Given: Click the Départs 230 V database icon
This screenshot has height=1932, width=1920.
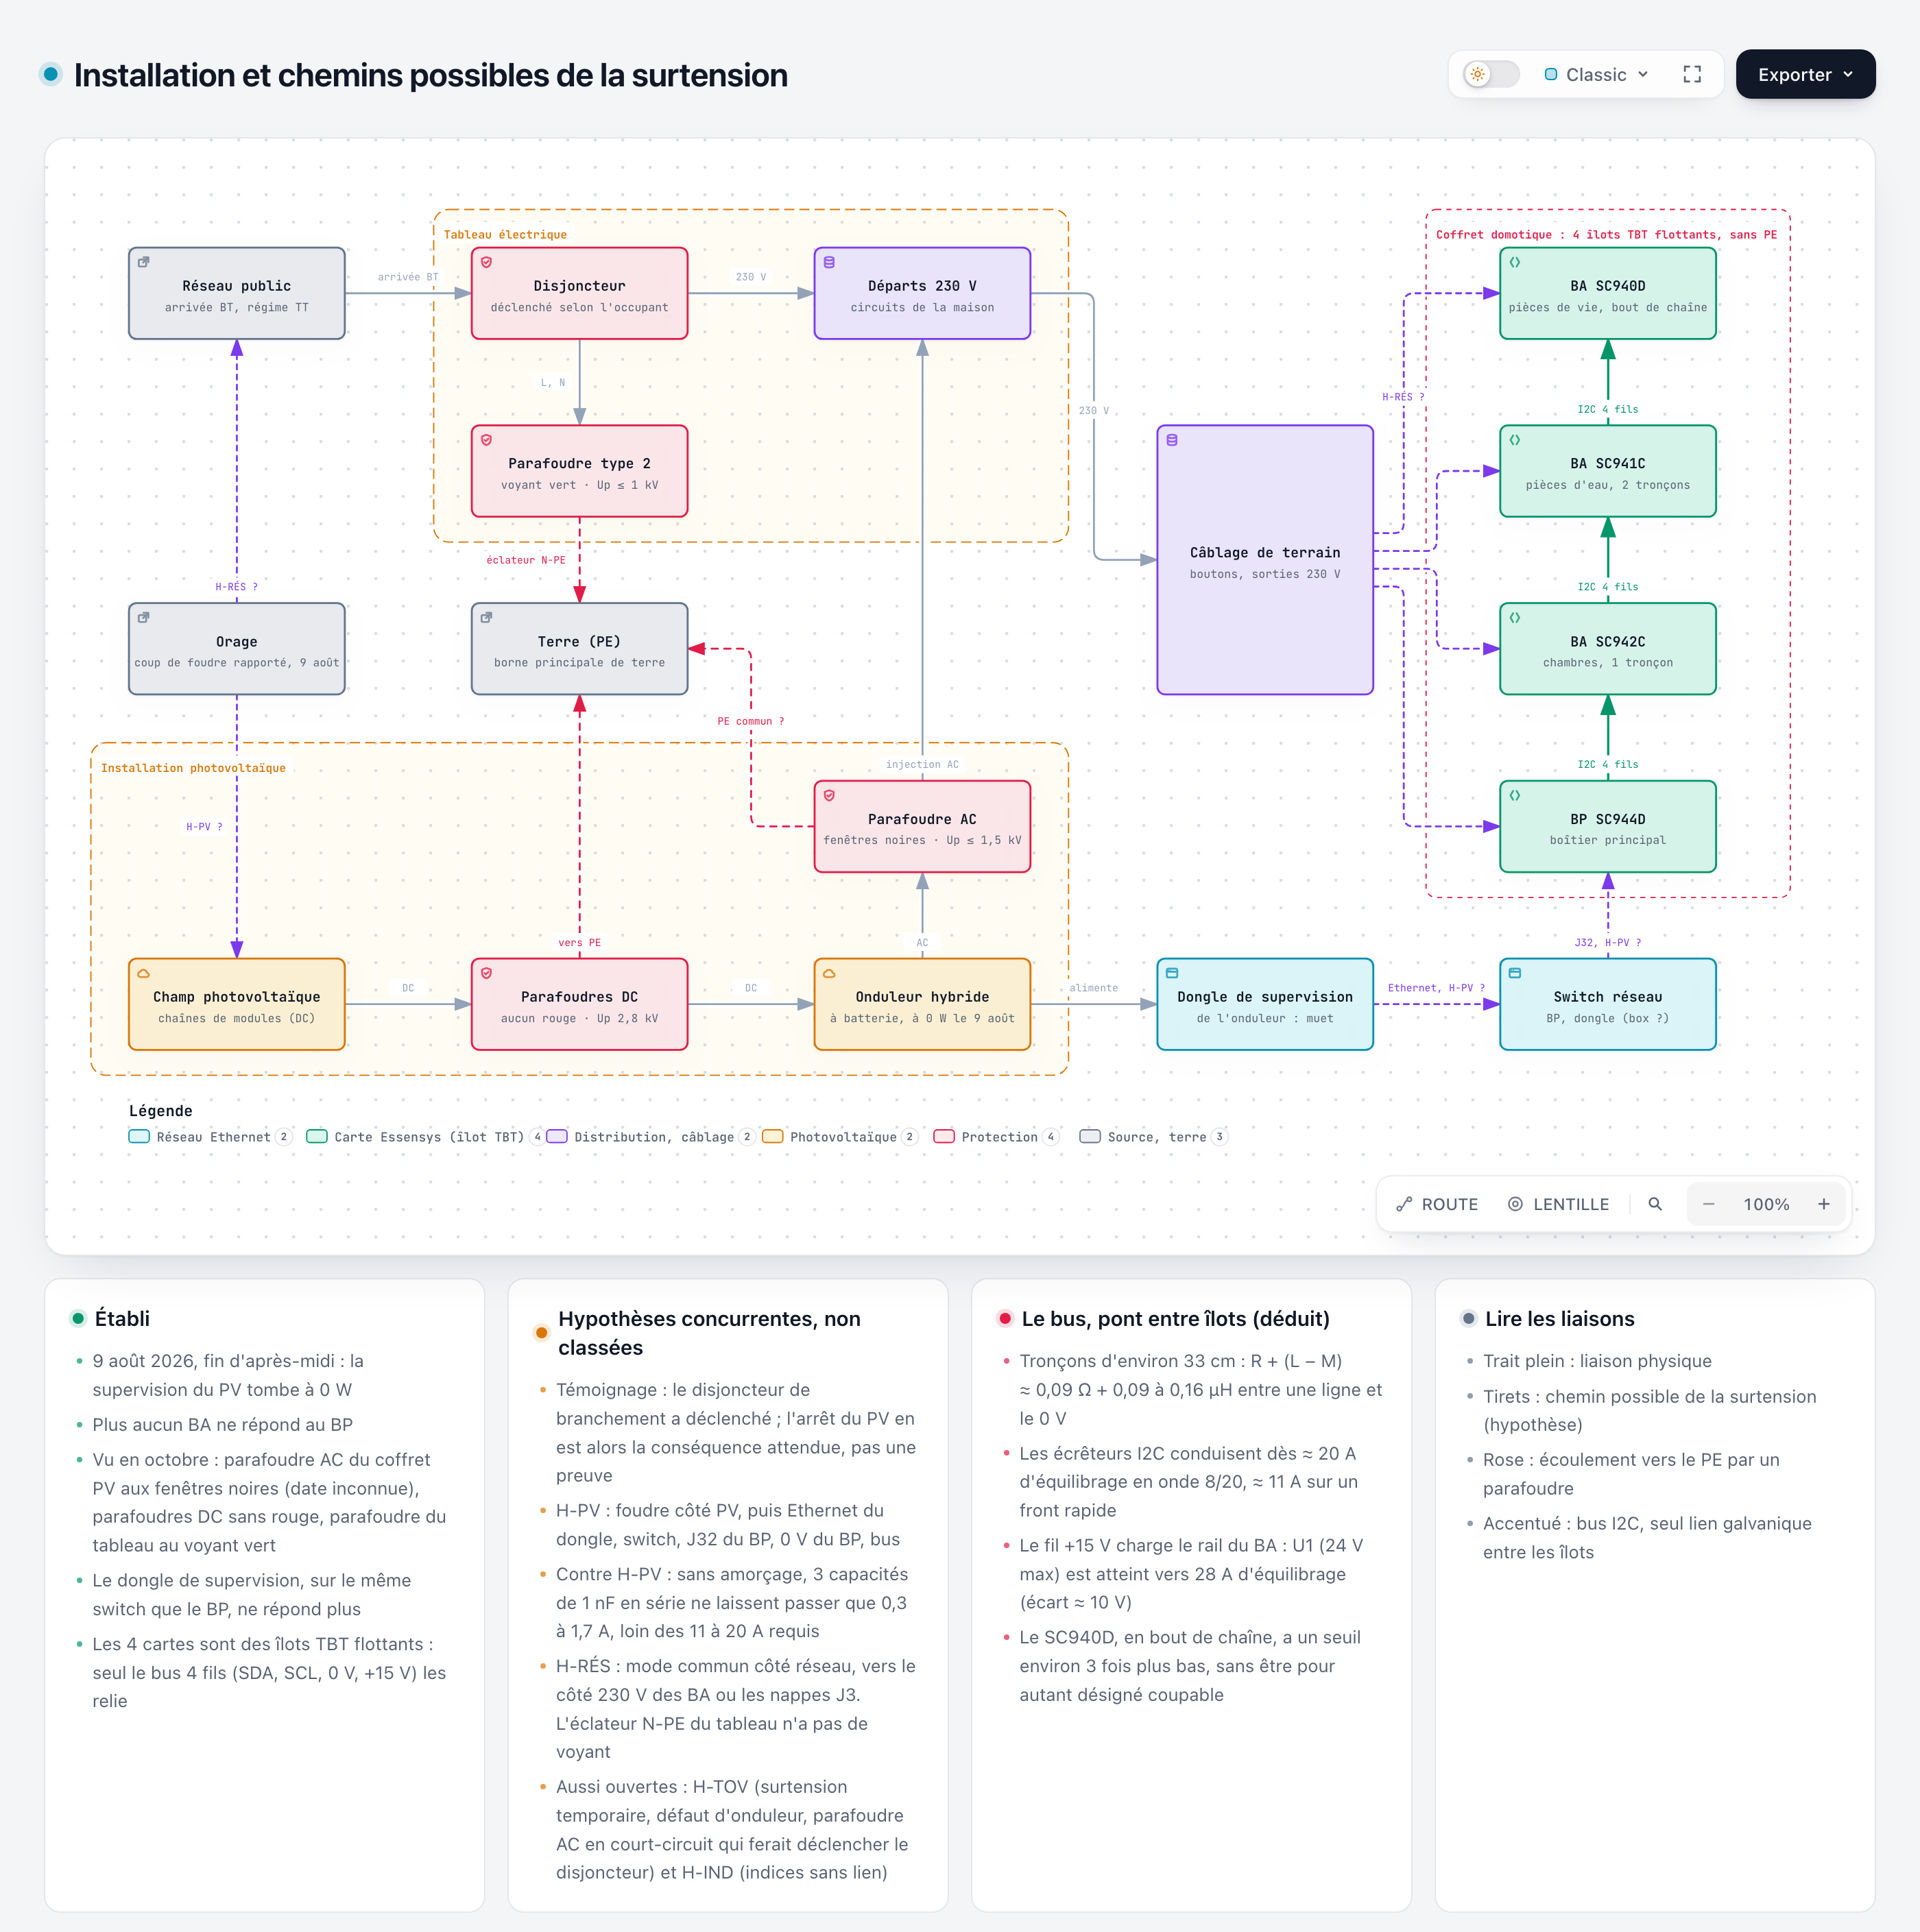Looking at the screenshot, I should coord(829,262).
